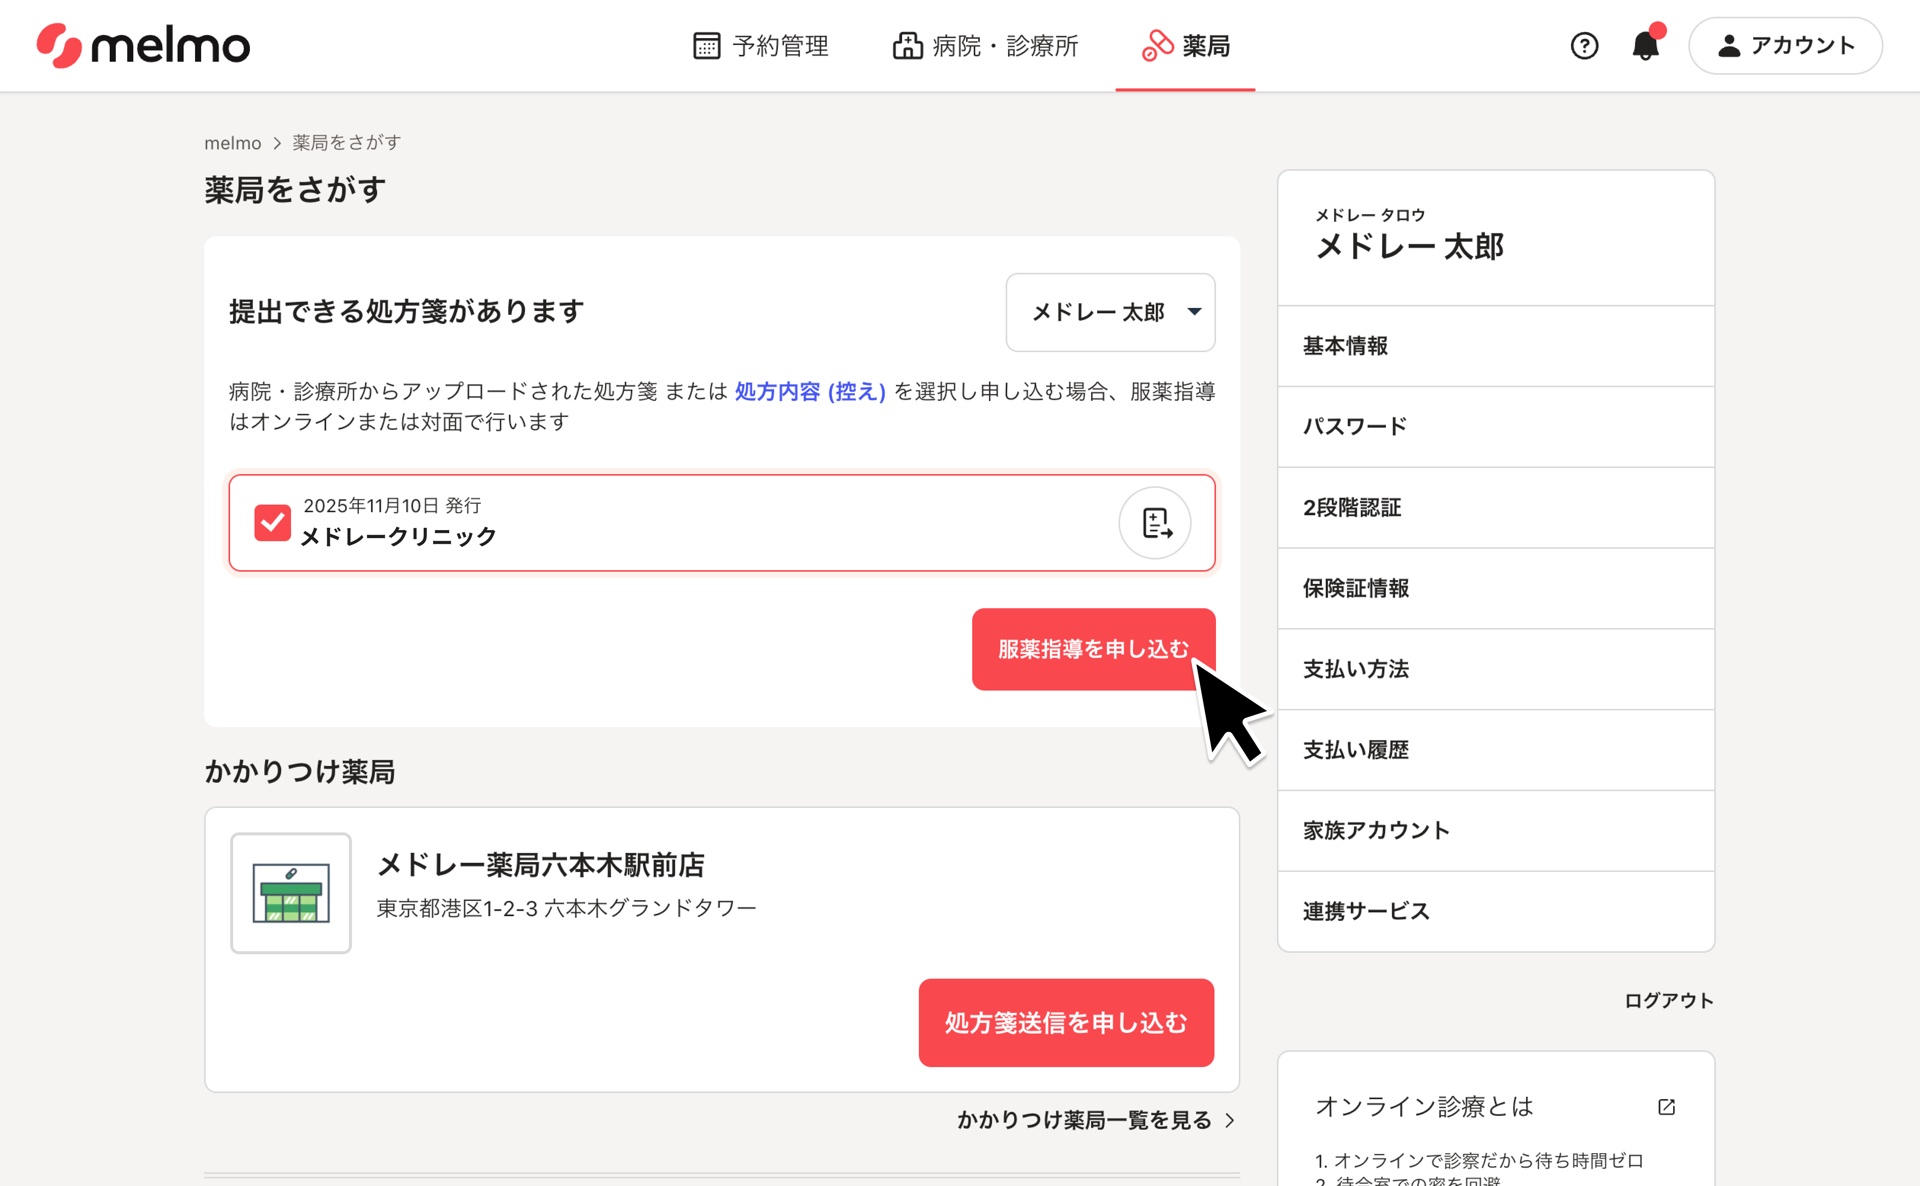Click the hospital icon for 病院・診療所
Viewport: 1920px width, 1186px height.
tap(907, 45)
